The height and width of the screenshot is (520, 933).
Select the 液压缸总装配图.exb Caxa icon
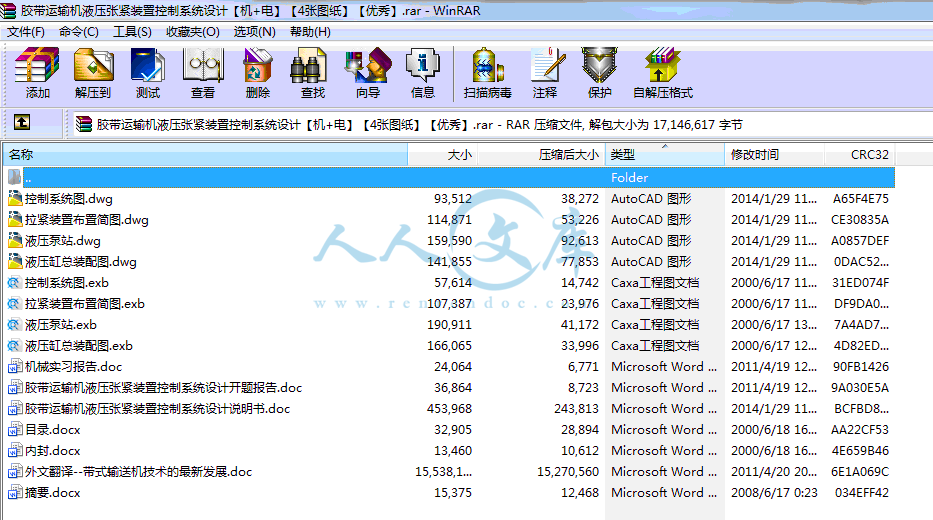(15, 346)
